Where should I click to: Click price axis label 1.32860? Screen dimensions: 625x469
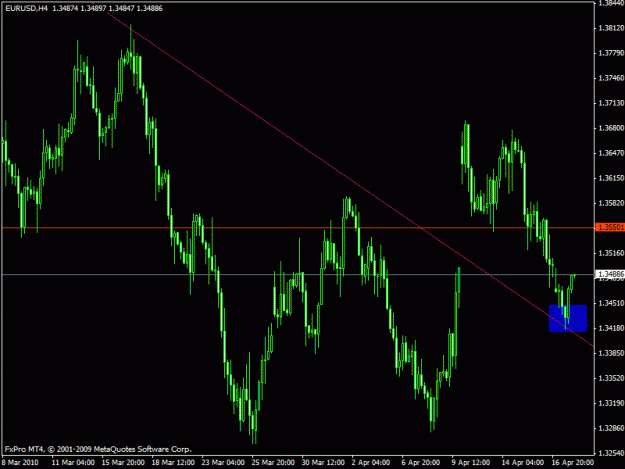tap(611, 428)
